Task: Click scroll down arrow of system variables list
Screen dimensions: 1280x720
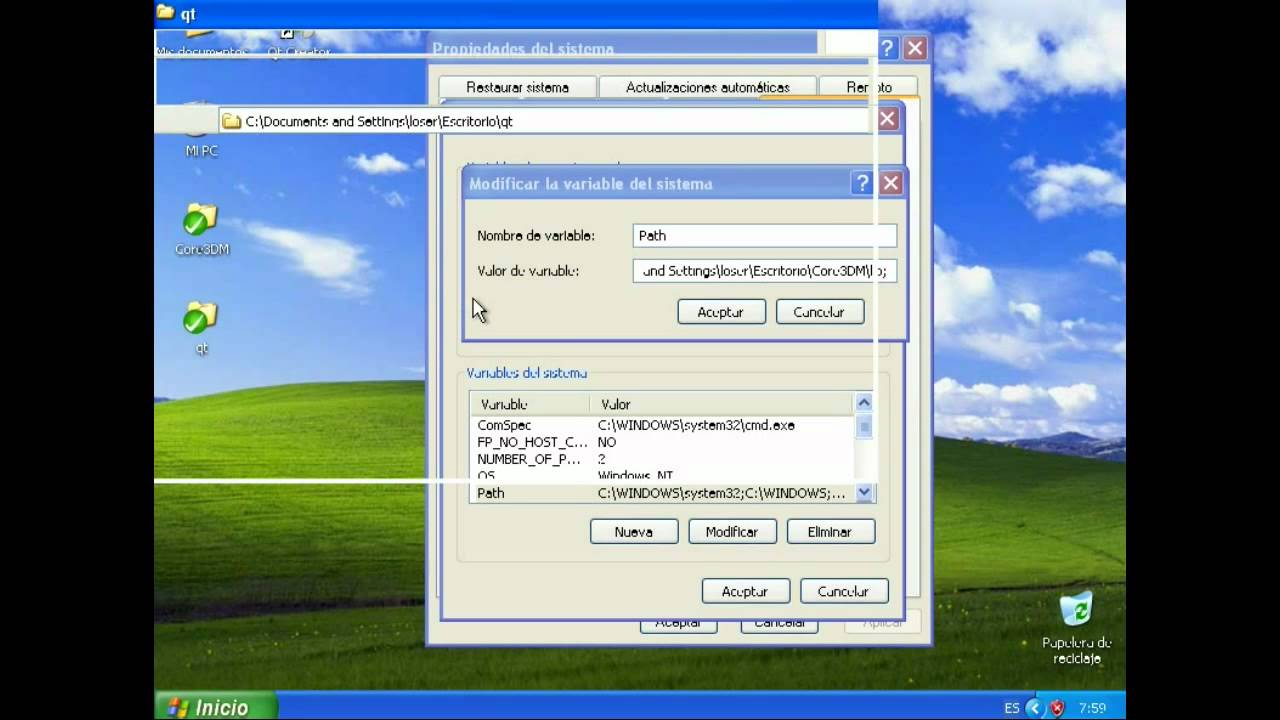Action: [x=864, y=492]
